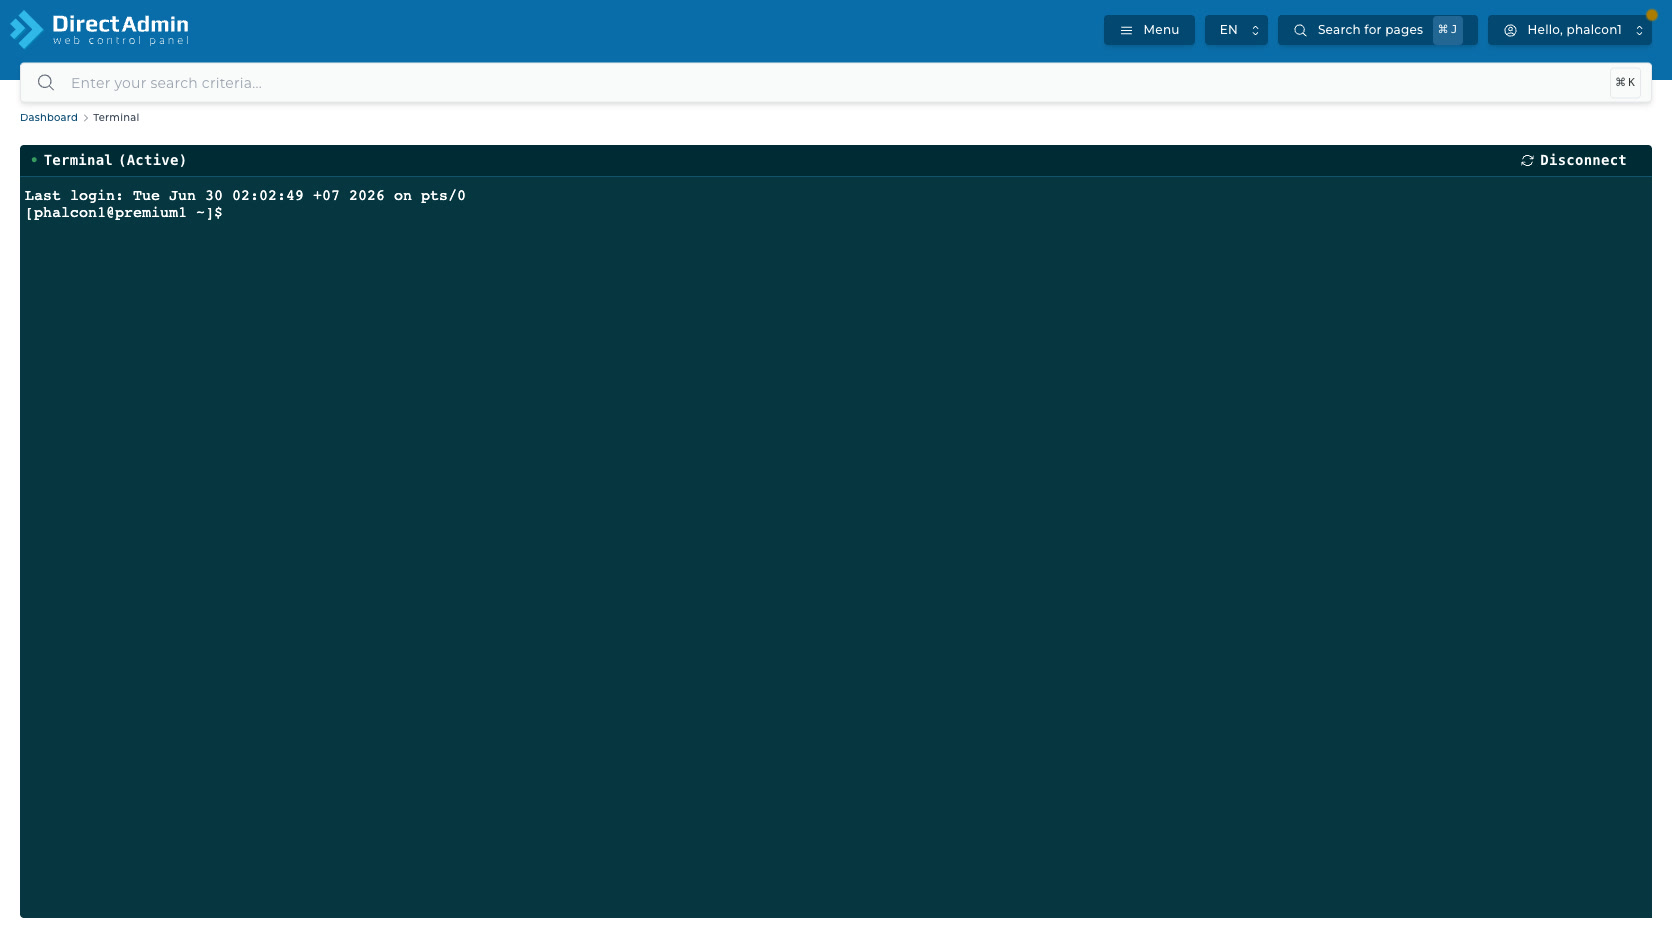Click the search bar magnifier icon
The height and width of the screenshot is (941, 1672).
pyautogui.click(x=46, y=83)
